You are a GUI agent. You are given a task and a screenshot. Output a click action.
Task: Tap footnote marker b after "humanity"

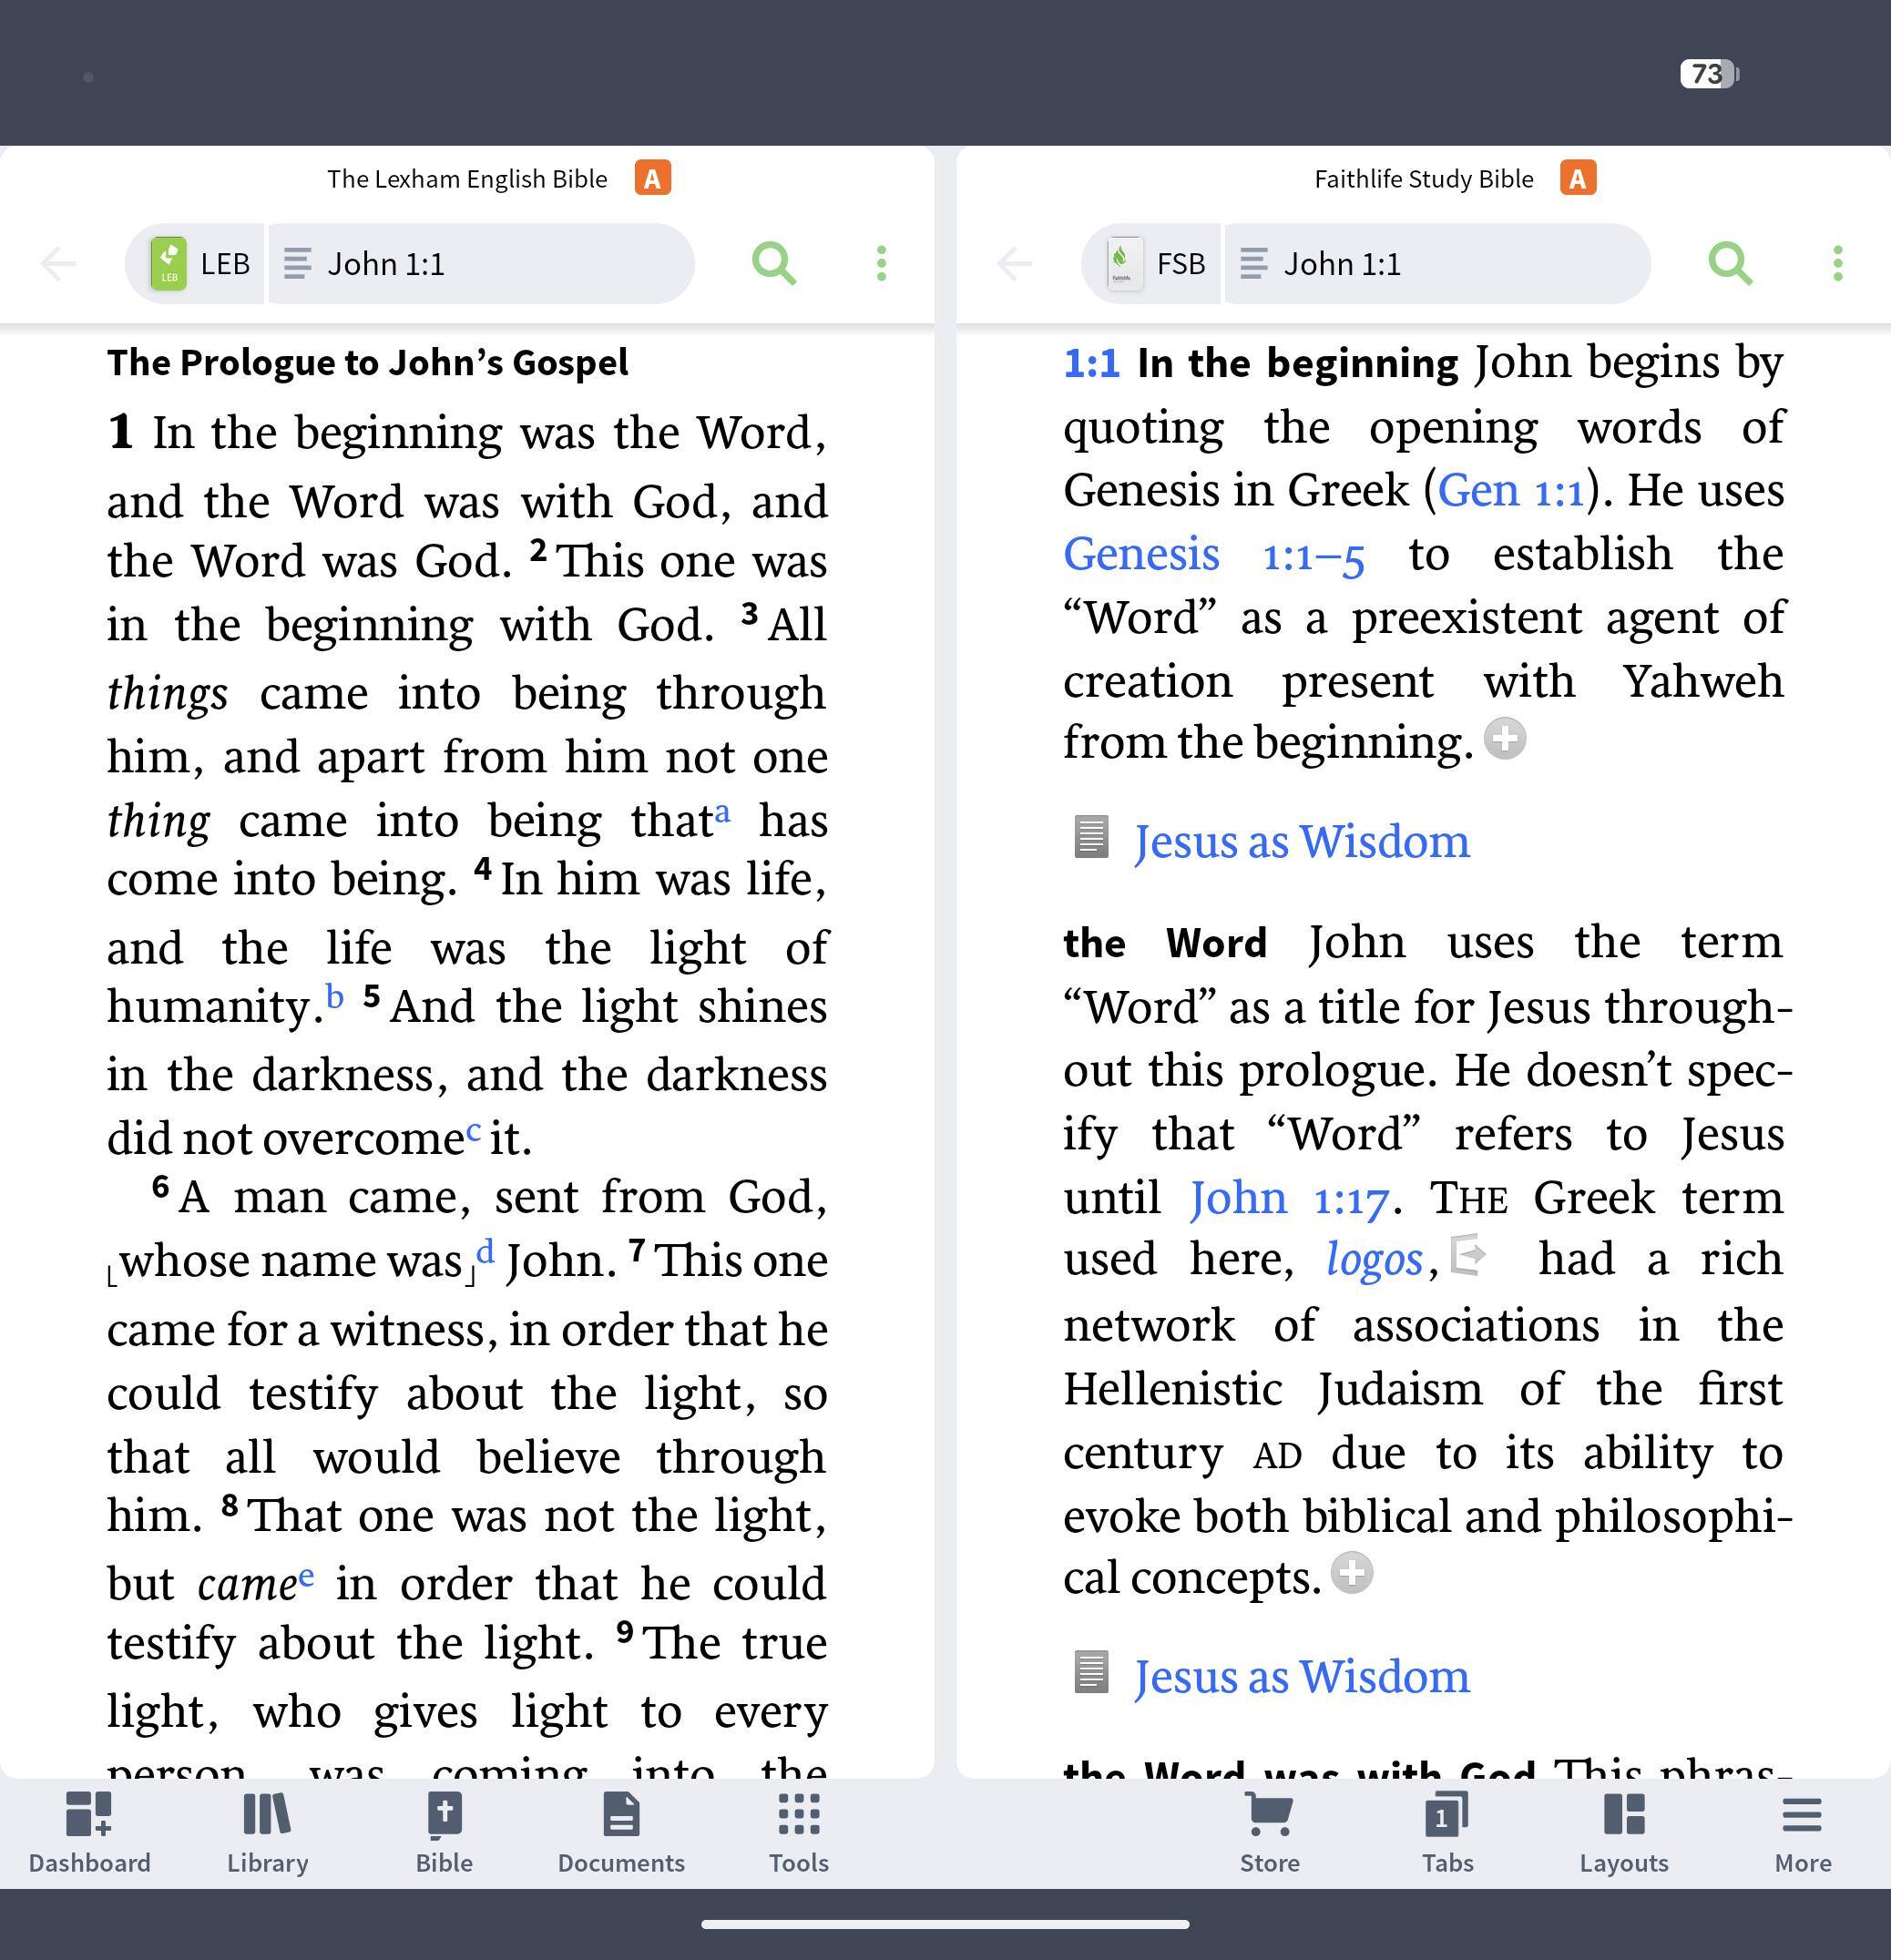(x=335, y=997)
